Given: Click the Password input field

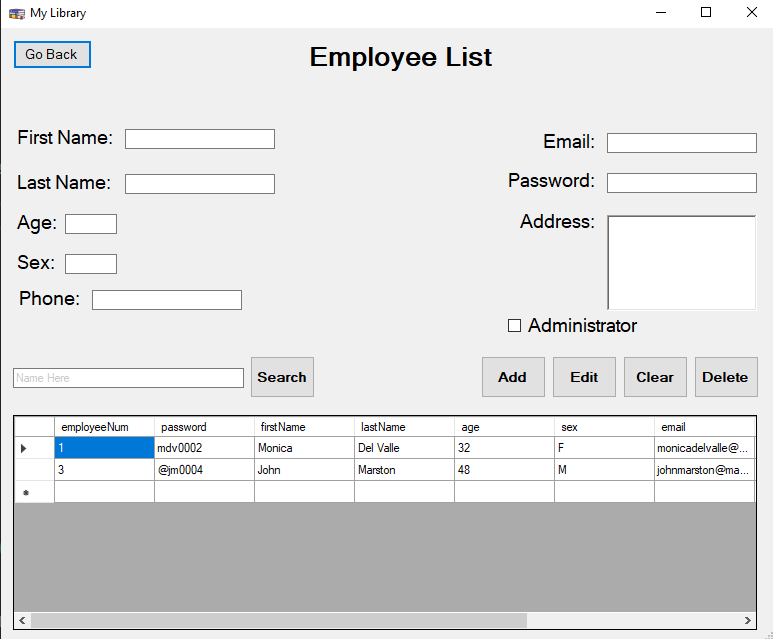Looking at the screenshot, I should (x=682, y=183).
